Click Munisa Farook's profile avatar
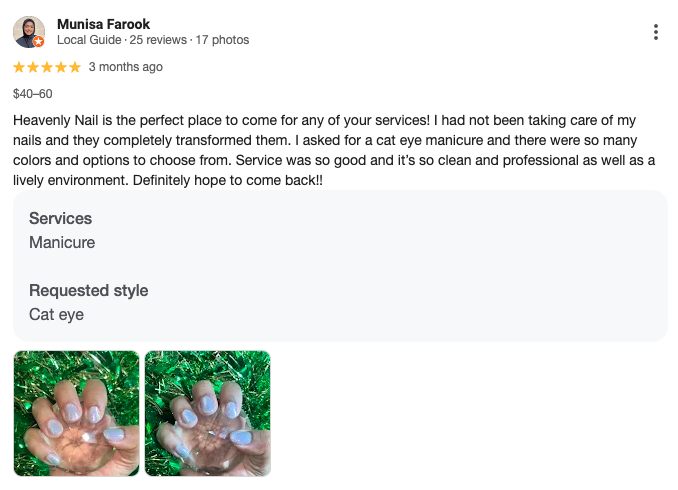Screen dimensions: 678x490 click(29, 32)
